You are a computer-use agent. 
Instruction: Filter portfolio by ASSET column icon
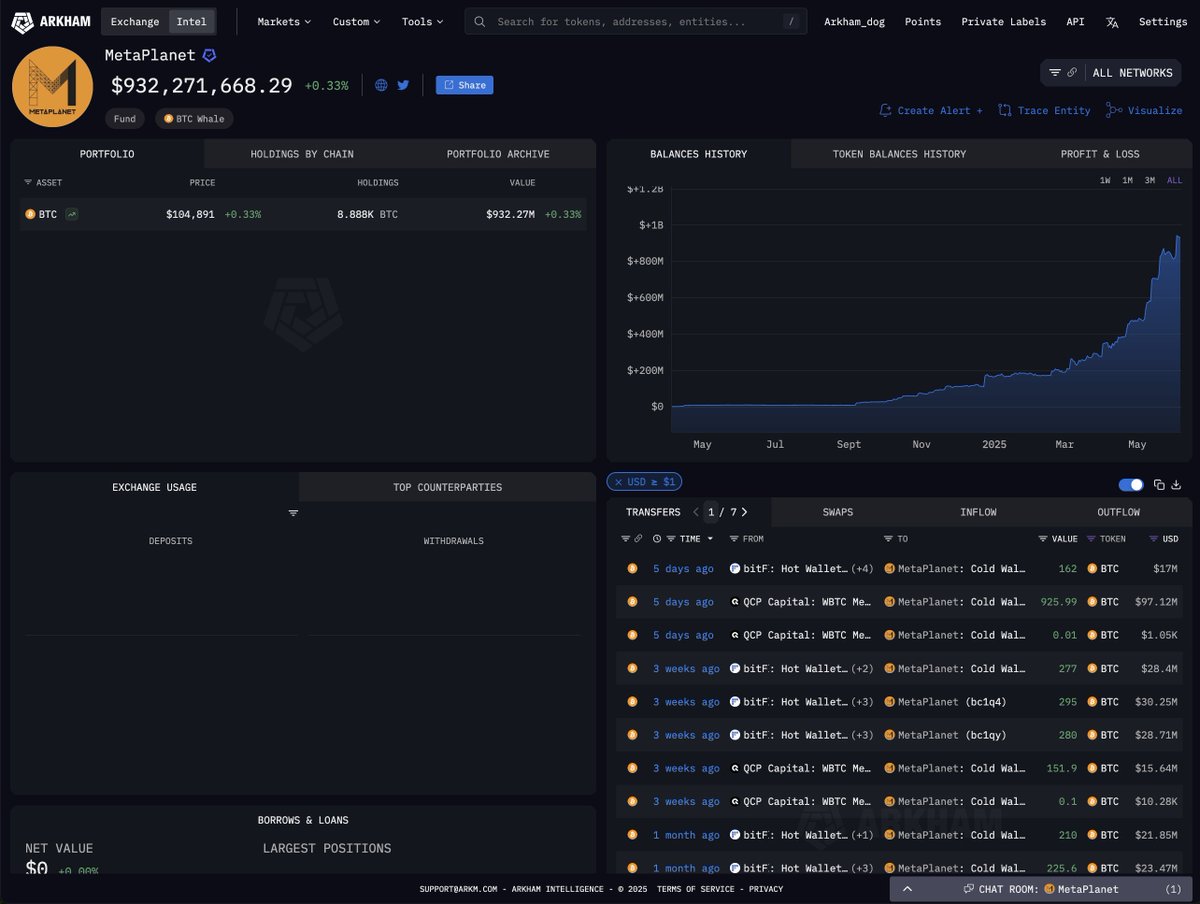(x=28, y=183)
